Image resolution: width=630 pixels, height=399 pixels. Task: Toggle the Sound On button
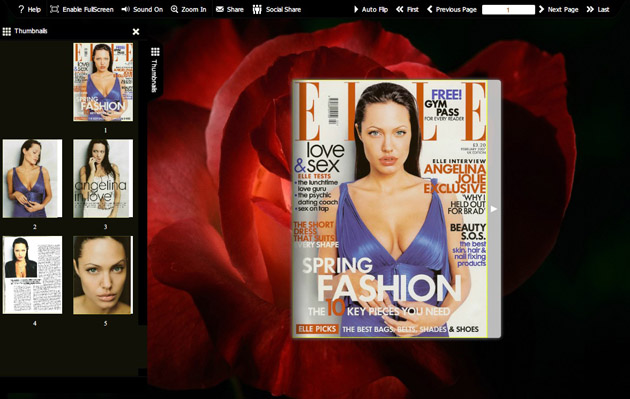coord(142,9)
